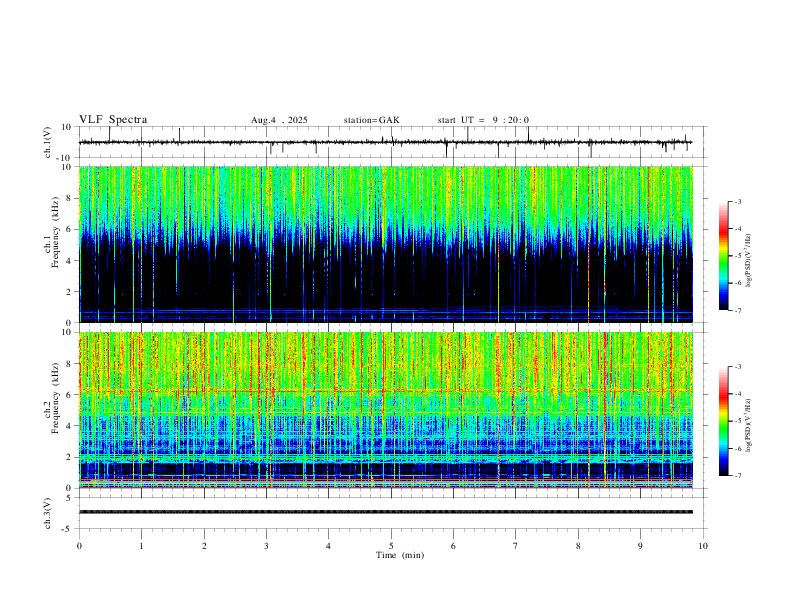792x612 pixels.
Task: Click the "-7" label on ch.1 color scale
Action: [738, 310]
